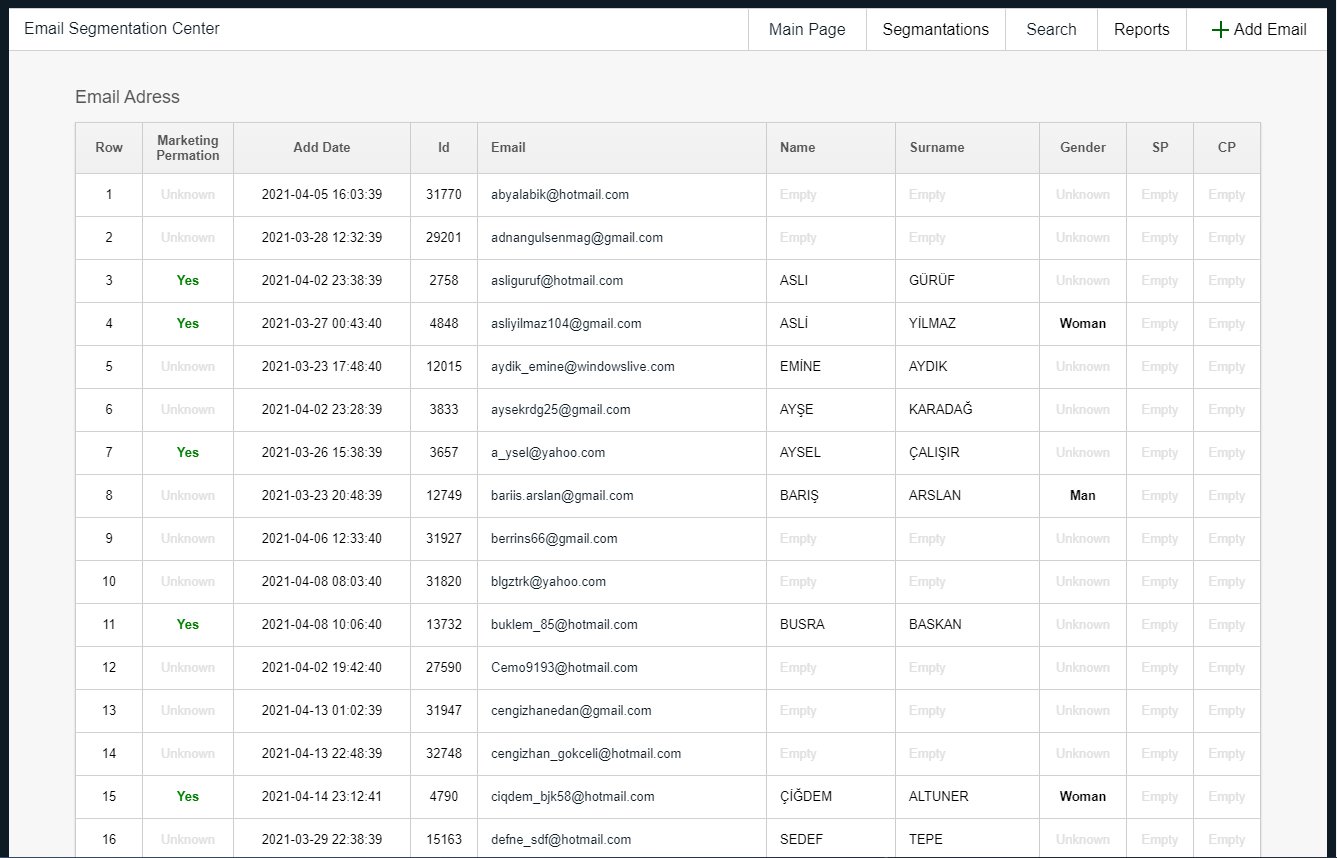
Task: Go to the Segmantations page
Action: click(x=935, y=30)
